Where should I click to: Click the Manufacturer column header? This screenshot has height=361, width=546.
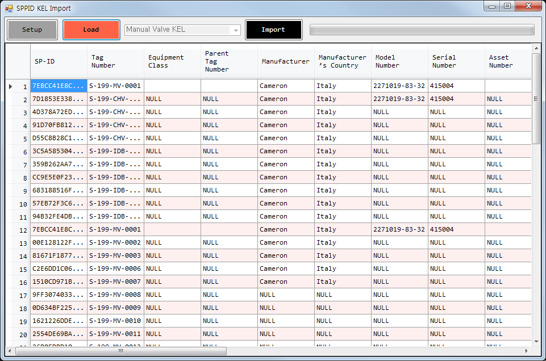click(x=286, y=61)
